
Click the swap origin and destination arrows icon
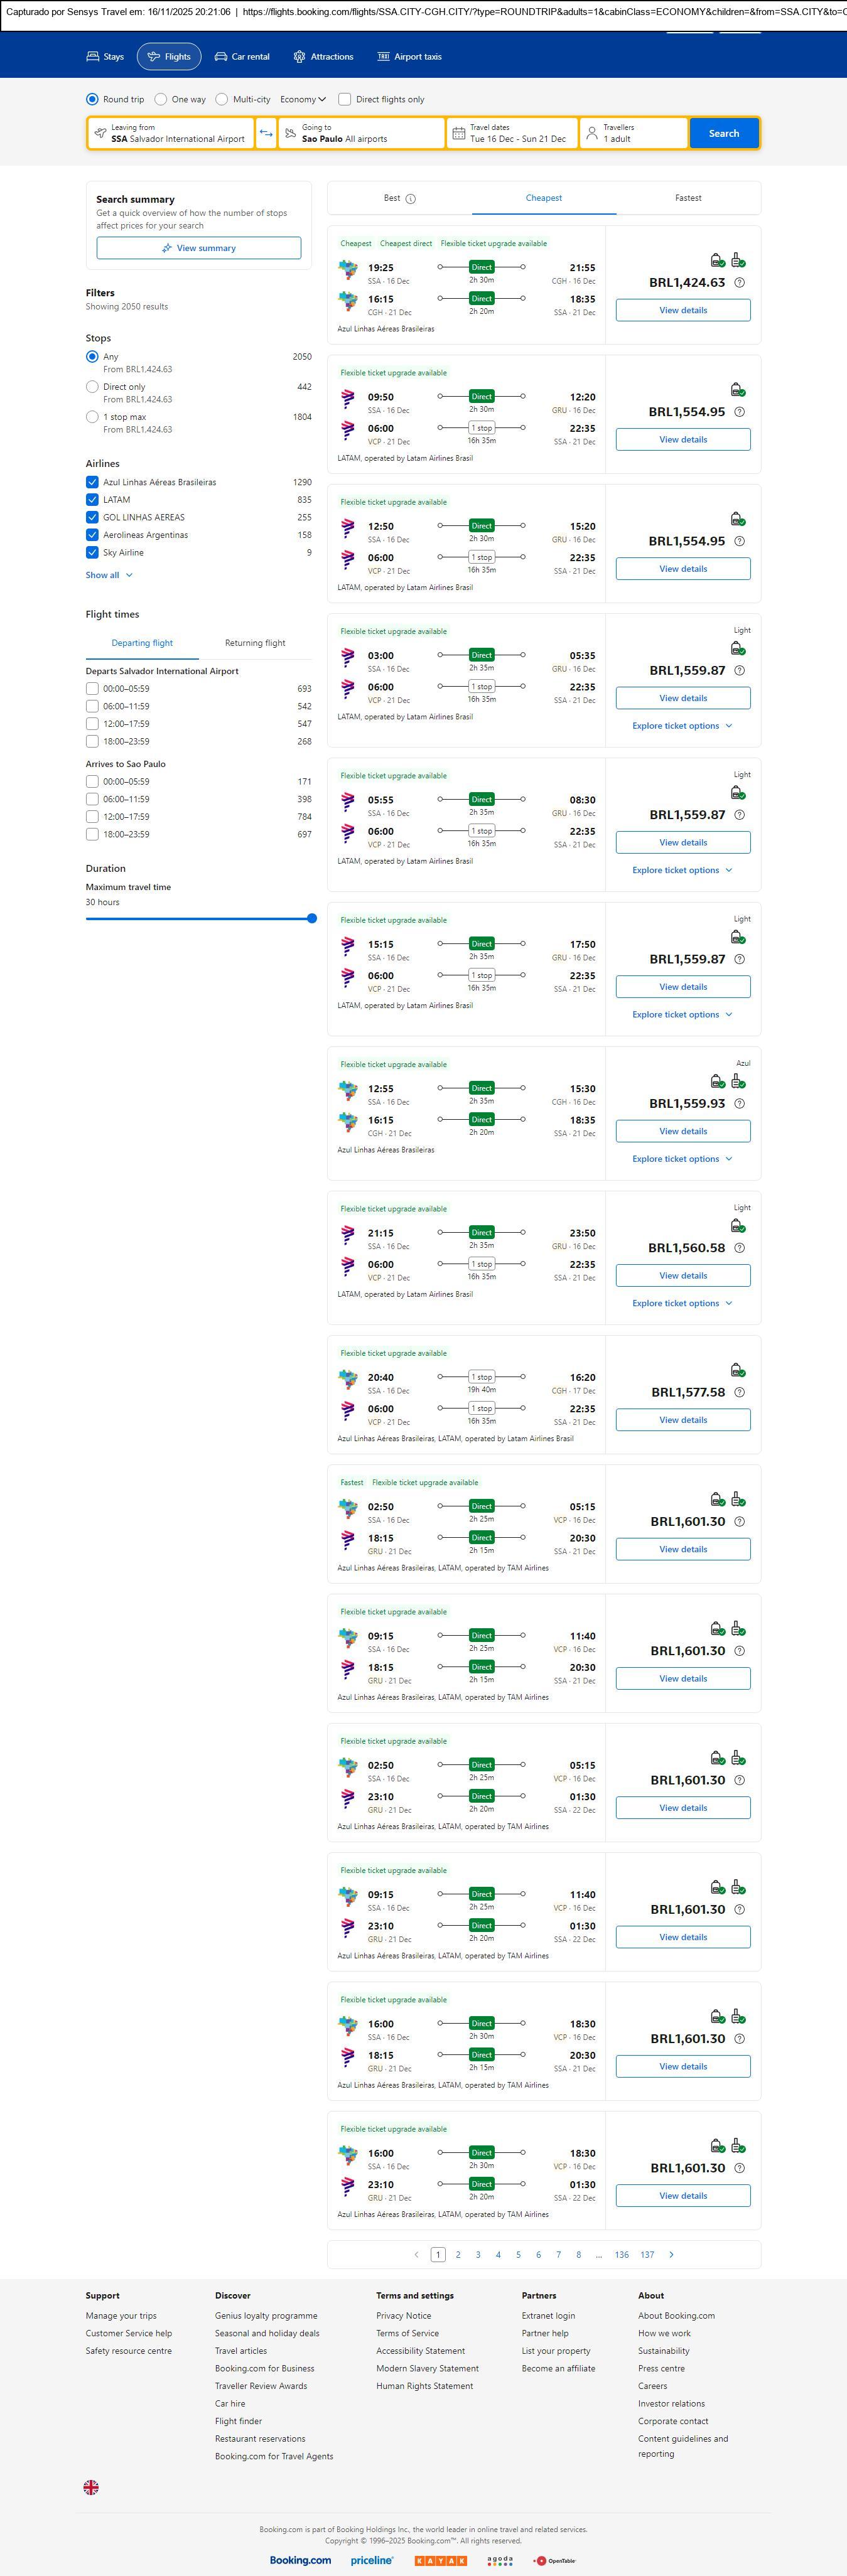coord(266,133)
